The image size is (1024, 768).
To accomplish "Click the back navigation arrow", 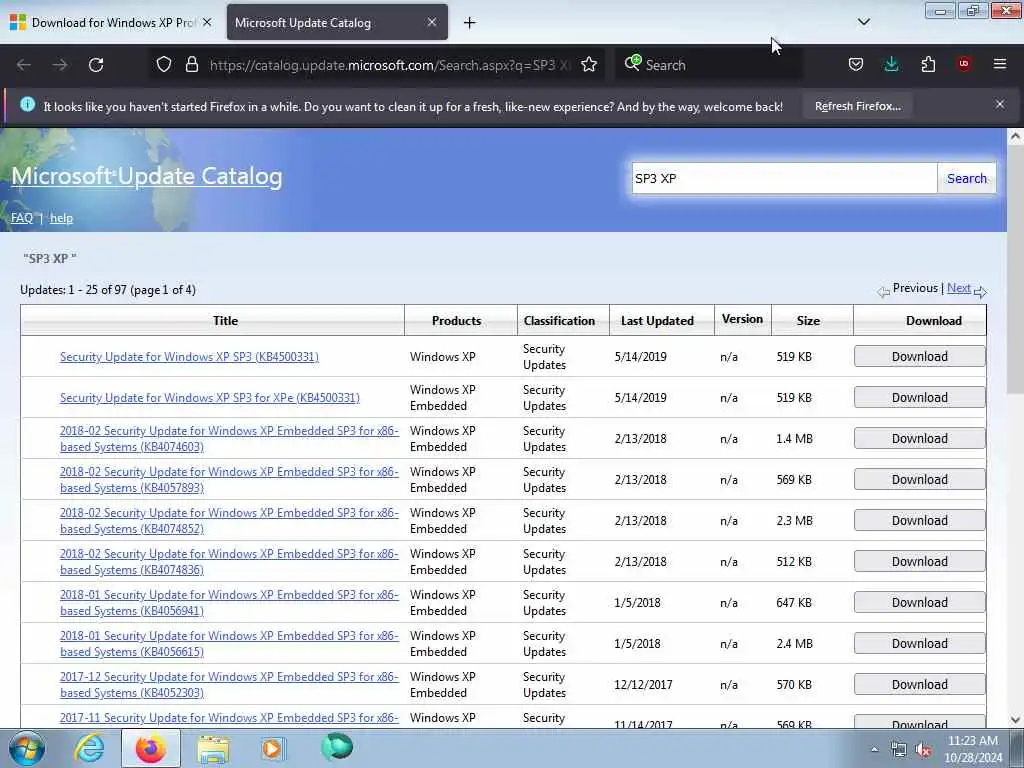I will (x=24, y=65).
